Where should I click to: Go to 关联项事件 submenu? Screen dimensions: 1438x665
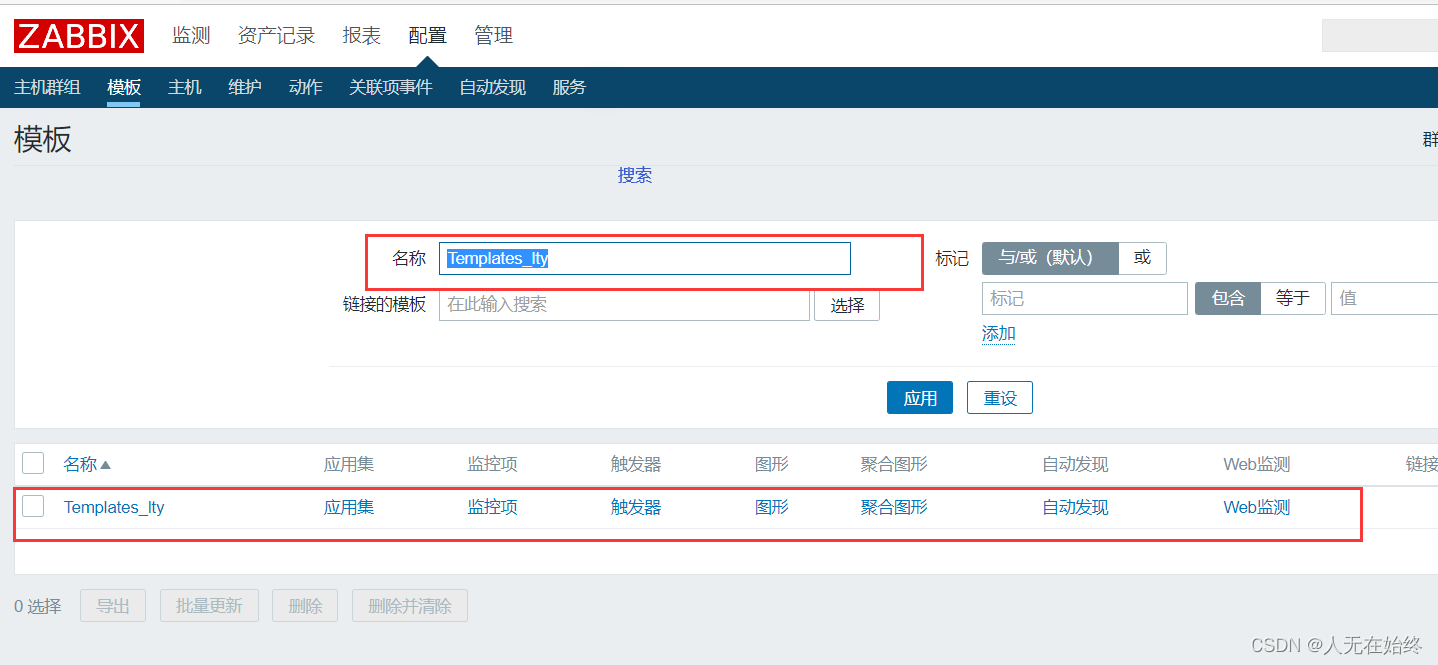pyautogui.click(x=391, y=87)
